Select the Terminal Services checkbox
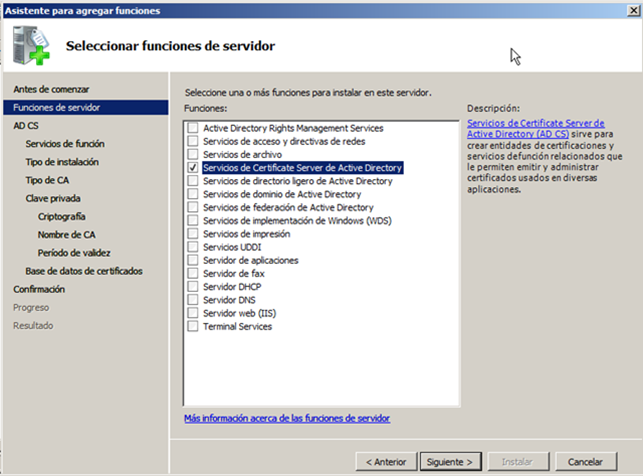The image size is (643, 476). point(193,326)
